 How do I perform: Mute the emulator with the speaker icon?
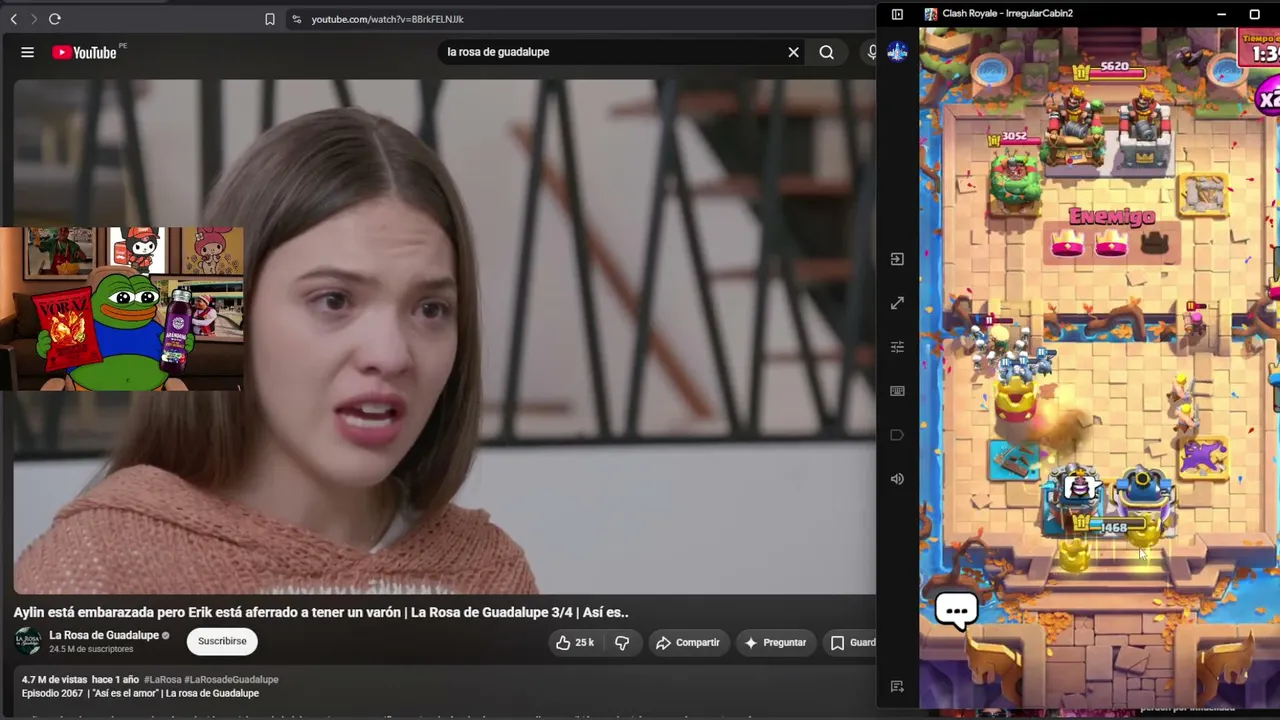pos(897,479)
